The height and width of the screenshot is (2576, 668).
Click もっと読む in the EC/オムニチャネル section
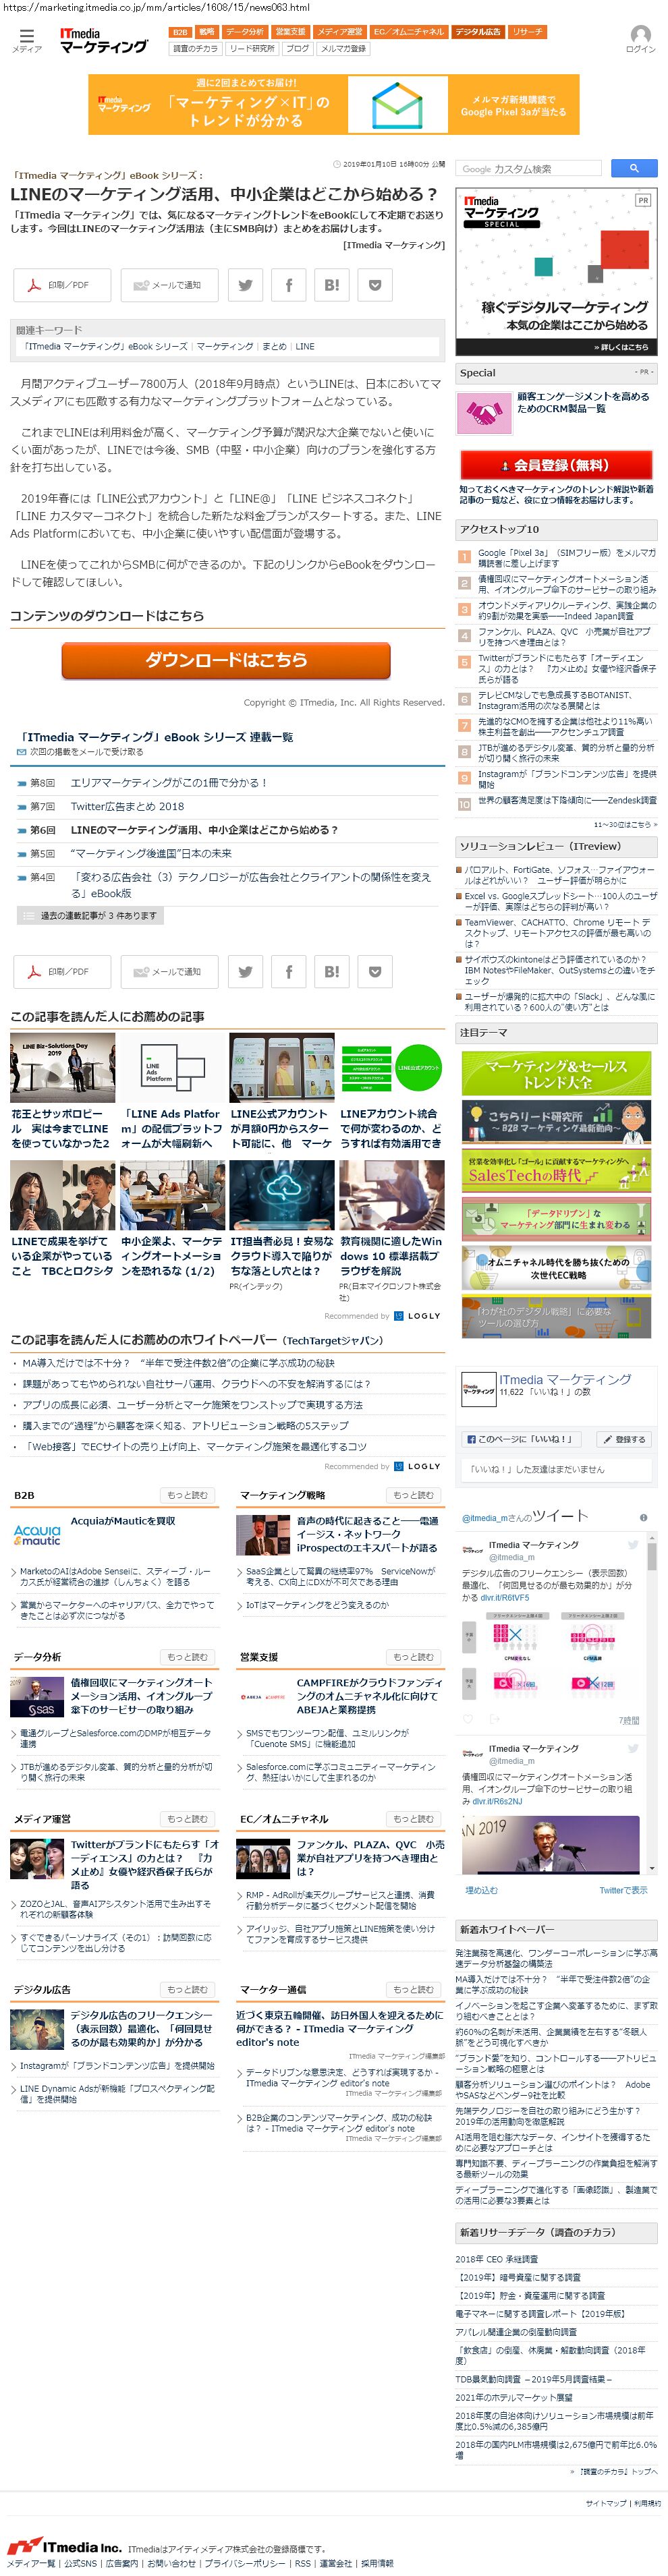coord(413,1819)
